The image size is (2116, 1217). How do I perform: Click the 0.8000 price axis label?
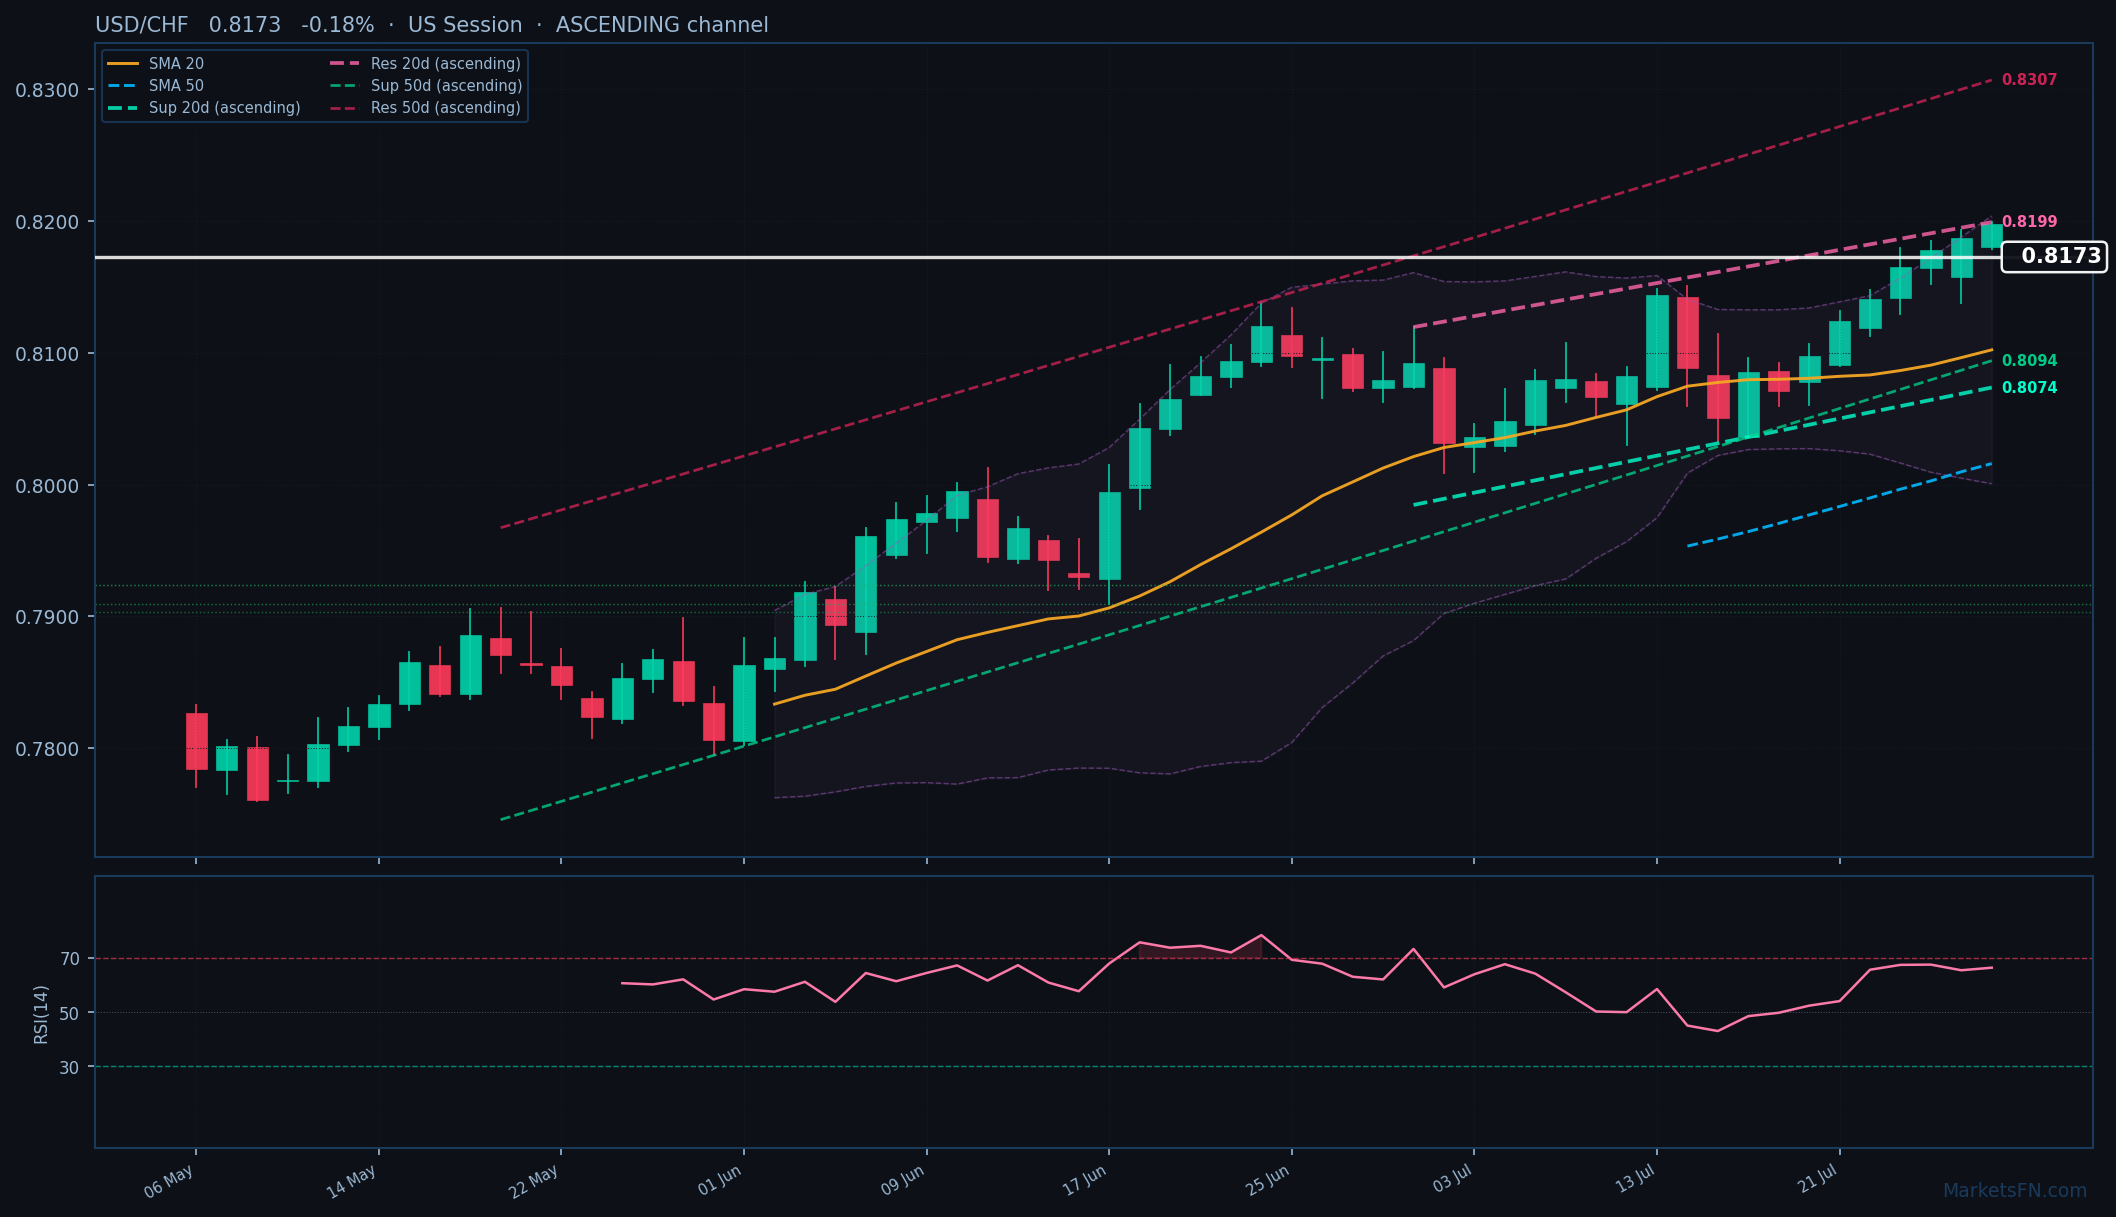47,486
